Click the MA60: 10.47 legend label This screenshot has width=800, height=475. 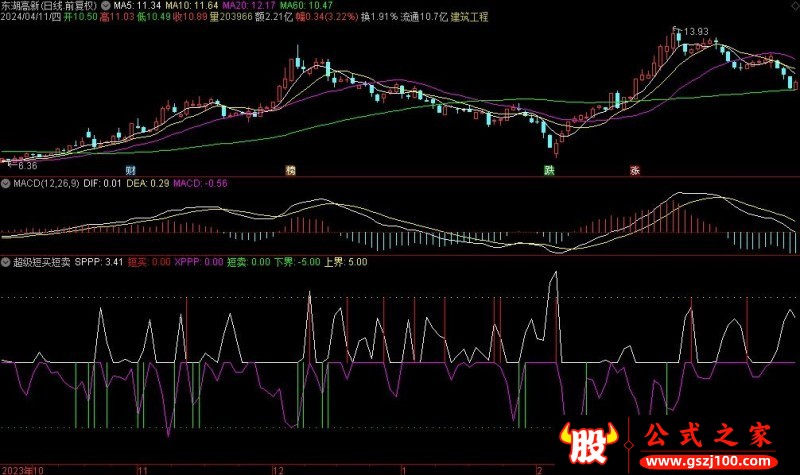point(306,6)
